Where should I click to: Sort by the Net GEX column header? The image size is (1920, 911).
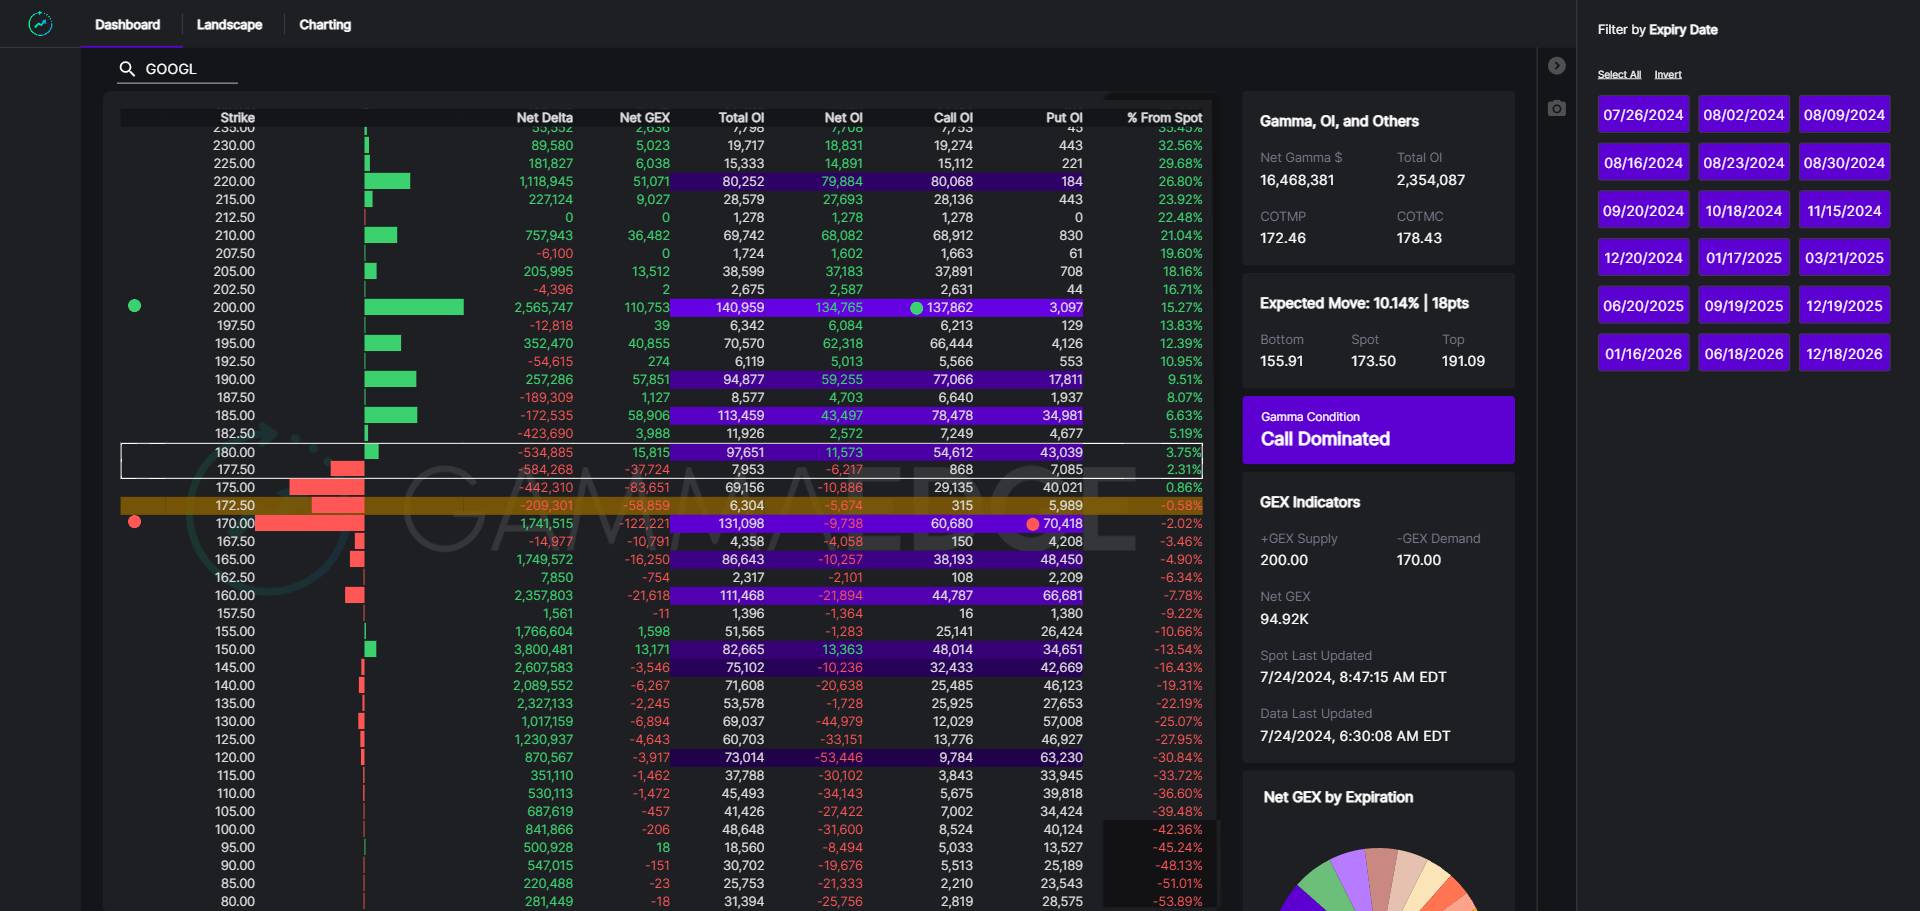click(644, 118)
